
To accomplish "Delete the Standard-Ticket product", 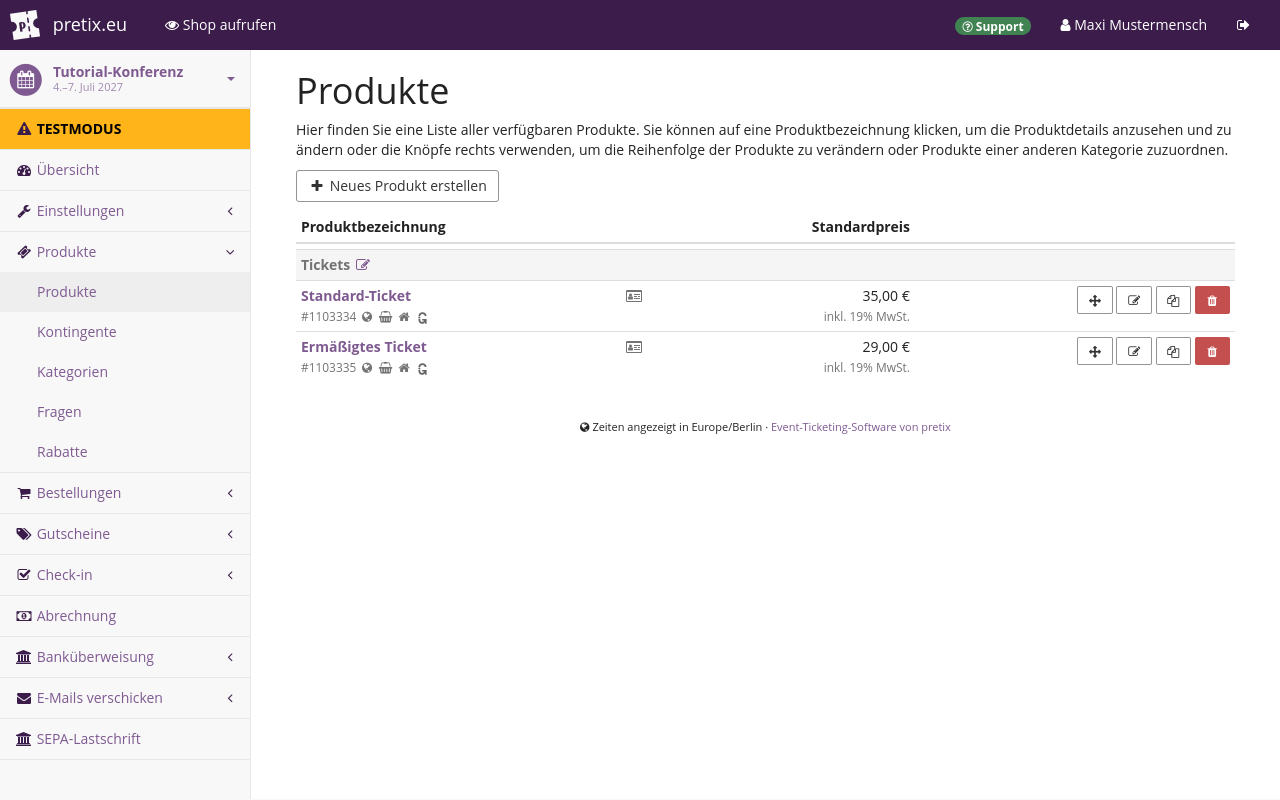I will pos(1212,300).
